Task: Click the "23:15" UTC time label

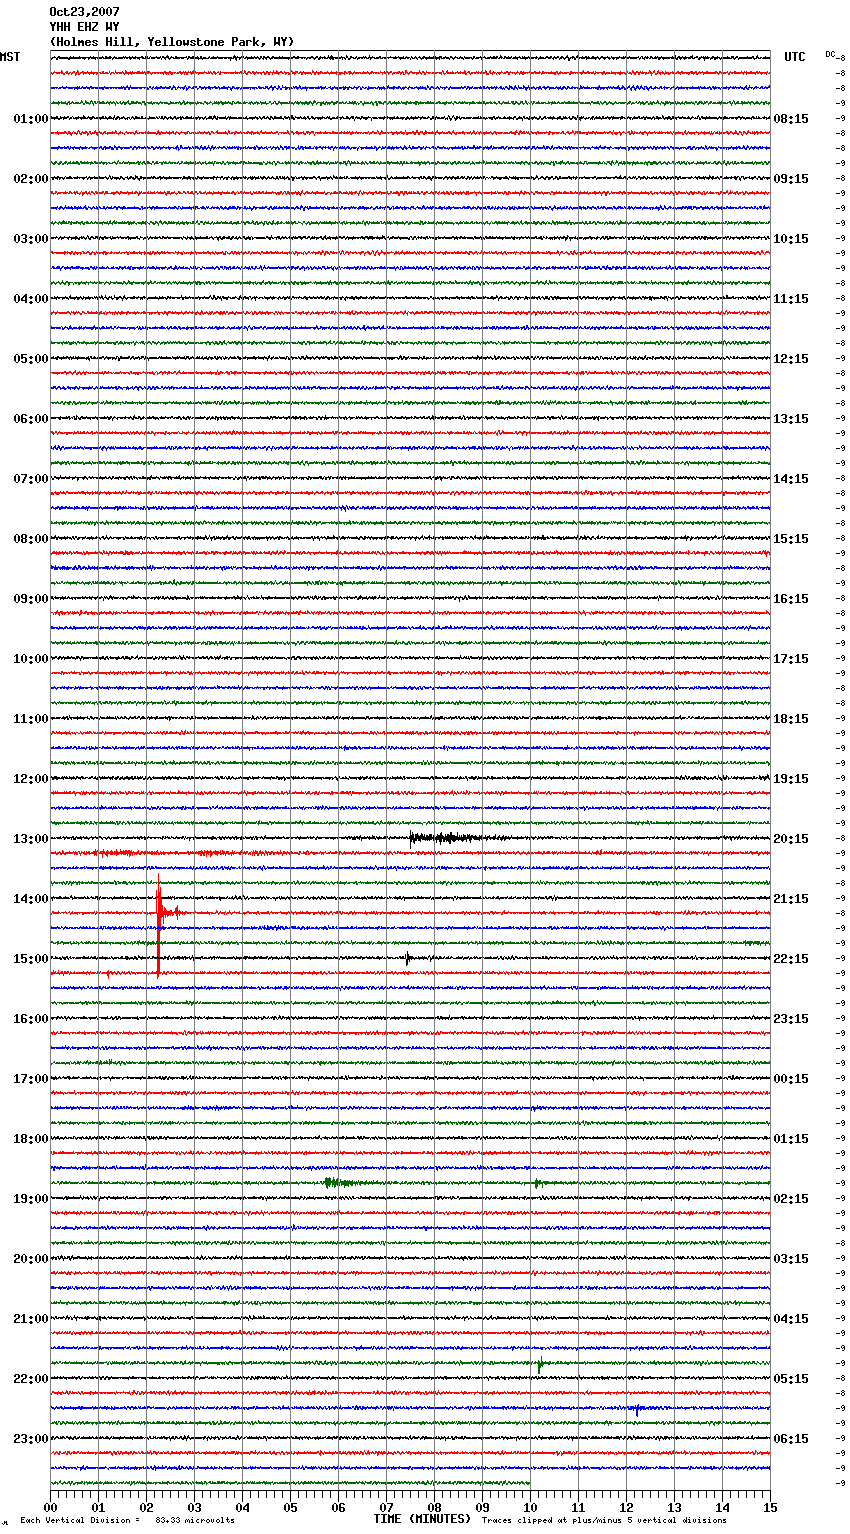Action: [791, 1019]
